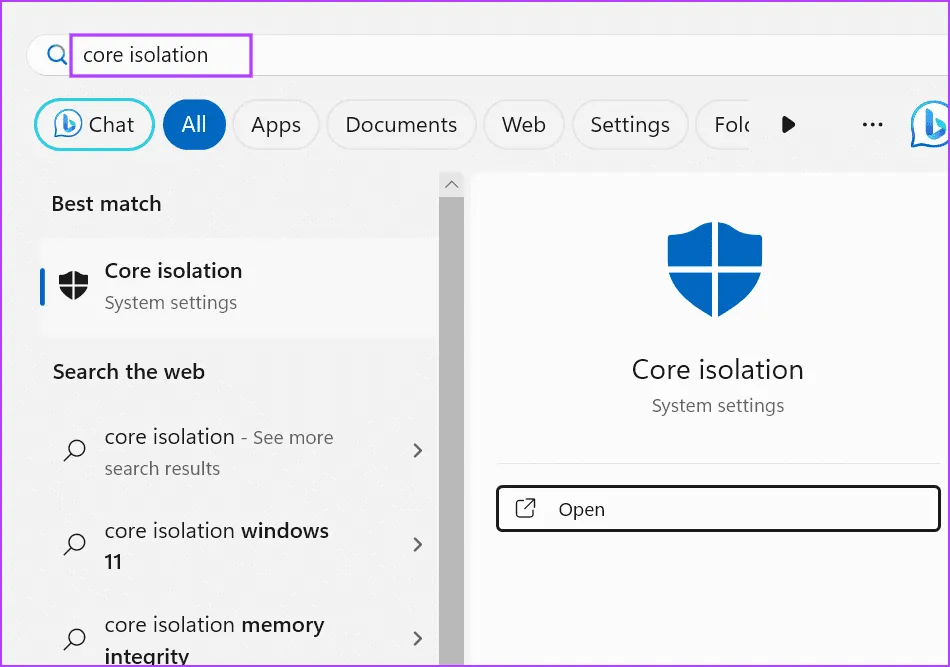Click the three-dots more options icon
The height and width of the screenshot is (667, 950).
872,125
